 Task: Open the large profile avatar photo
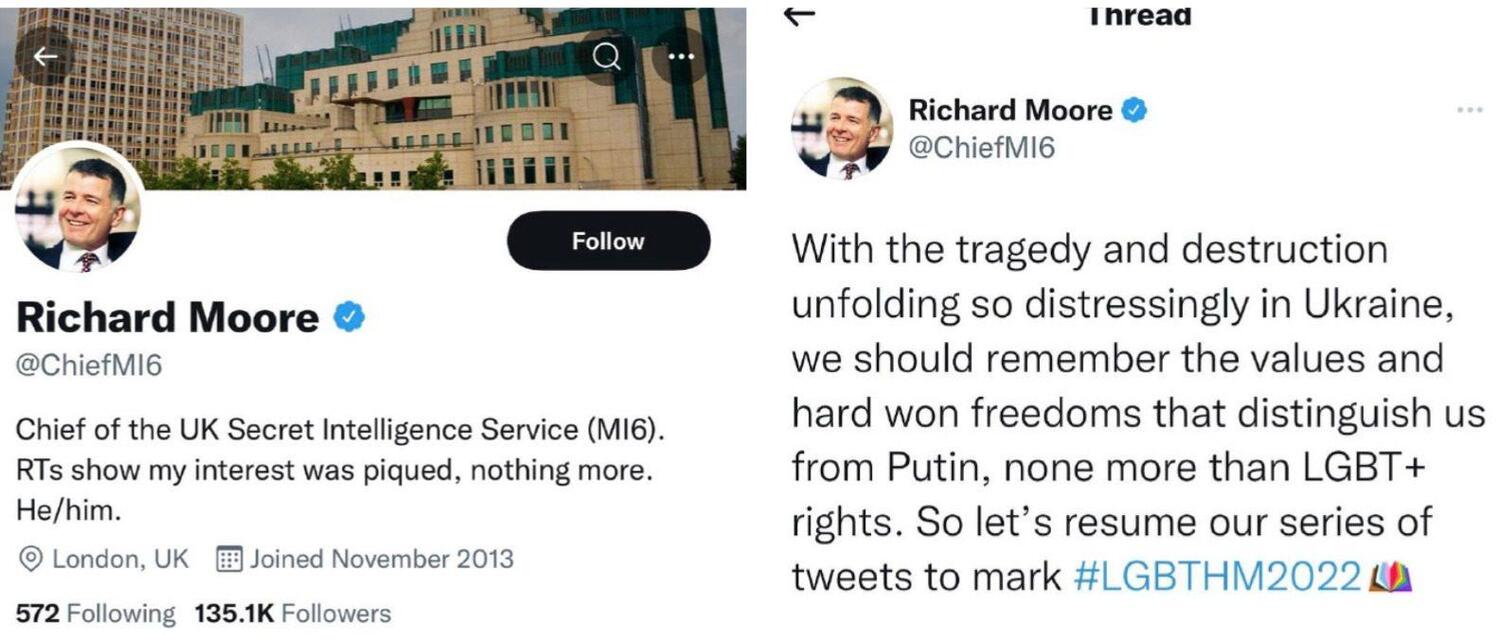tap(78, 208)
